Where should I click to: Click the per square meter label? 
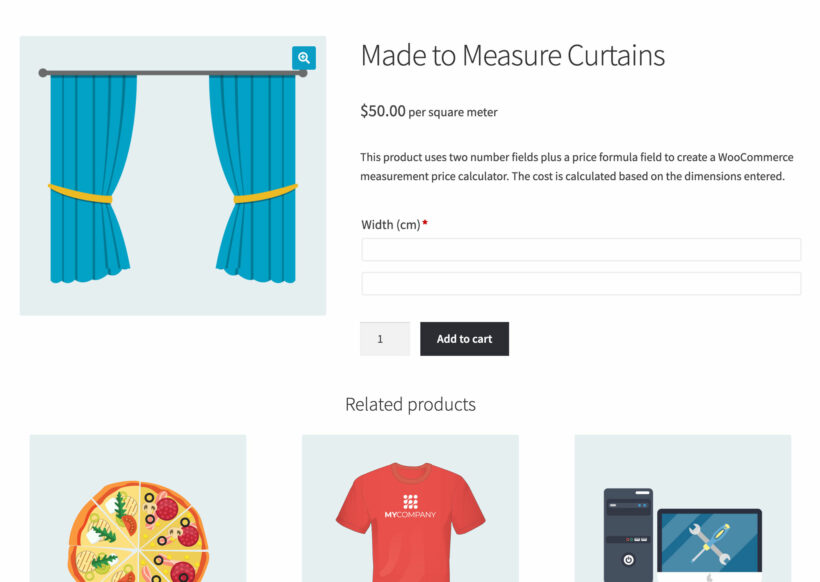pyautogui.click(x=453, y=112)
